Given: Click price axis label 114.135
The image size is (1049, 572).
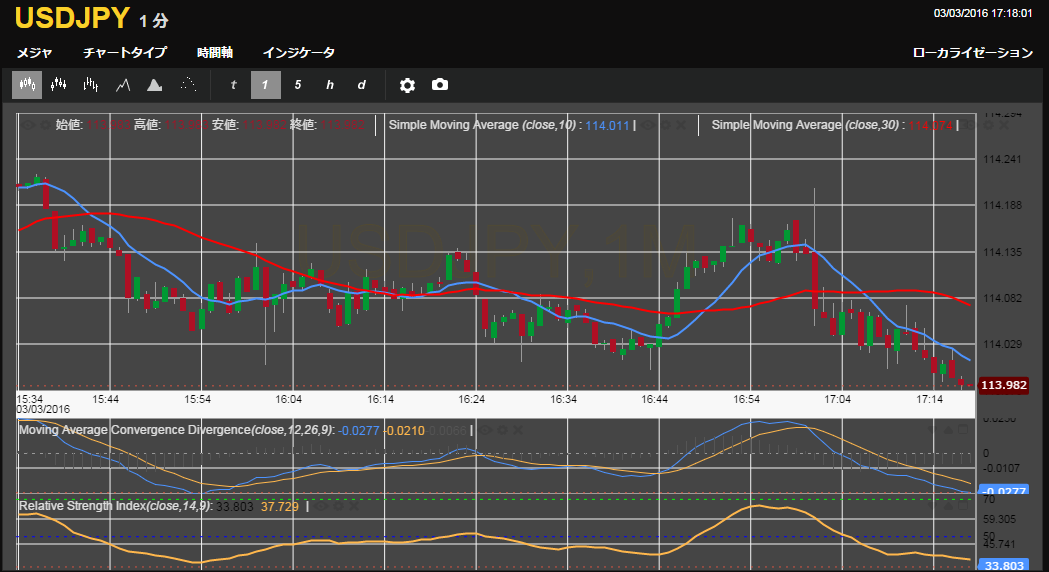Looking at the screenshot, I should pos(1003,252).
